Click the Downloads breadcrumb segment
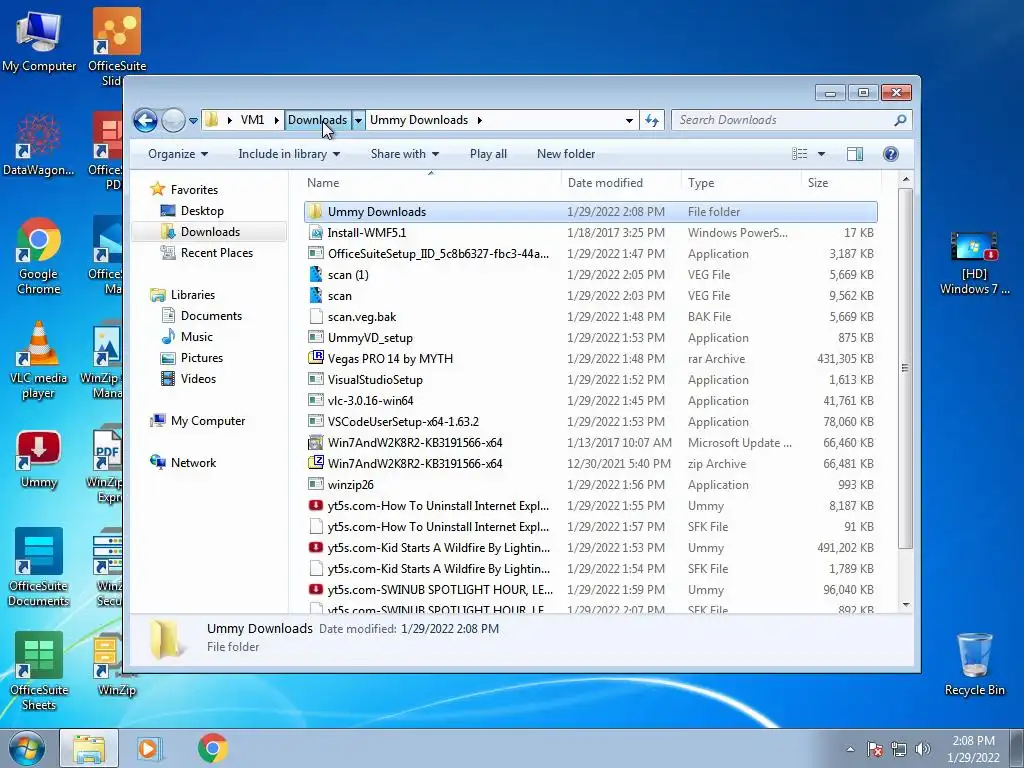 tap(317, 120)
